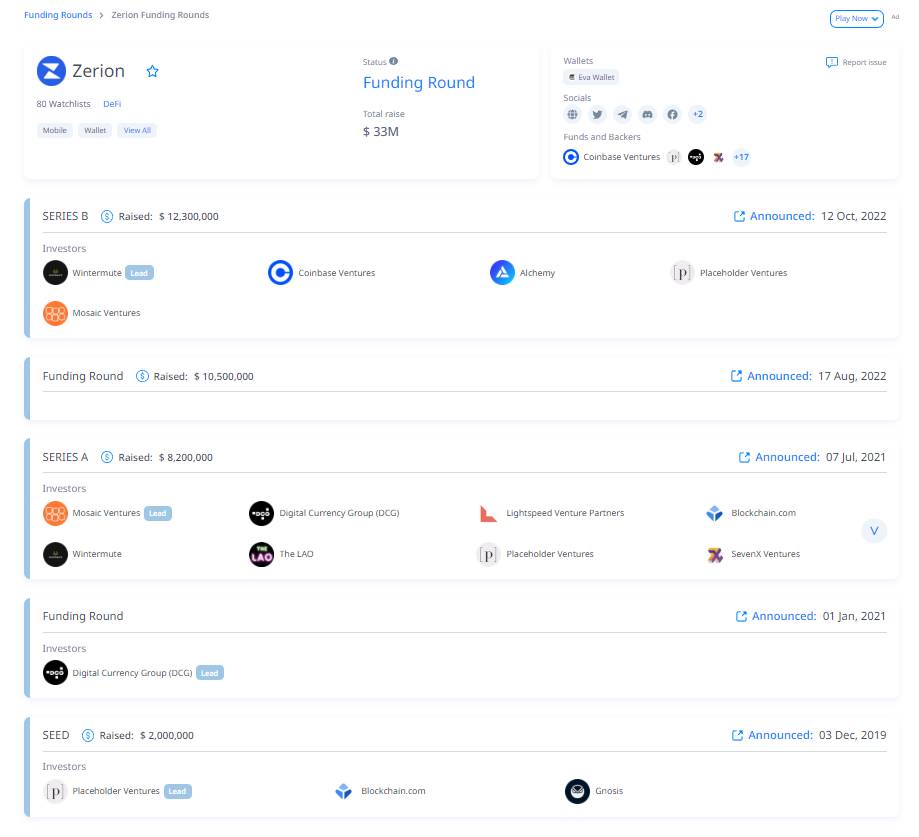Click the Coinbase Ventures logo under Funds and Backers
919x837 pixels.
pos(570,156)
